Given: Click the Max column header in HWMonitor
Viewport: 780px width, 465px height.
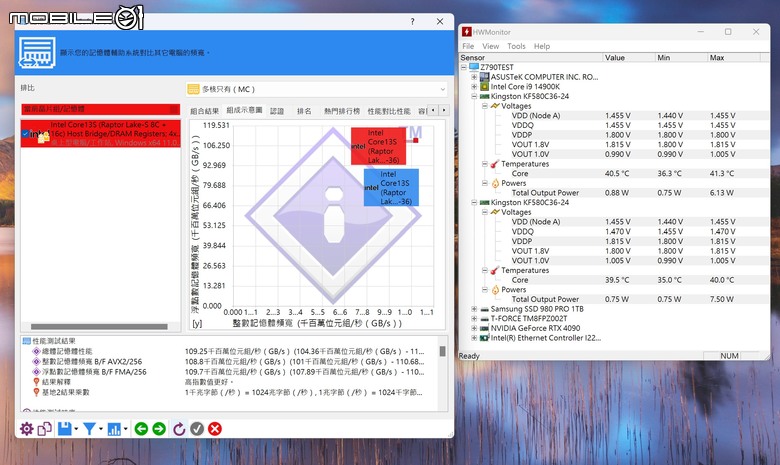Looking at the screenshot, I should pyautogui.click(x=734, y=58).
